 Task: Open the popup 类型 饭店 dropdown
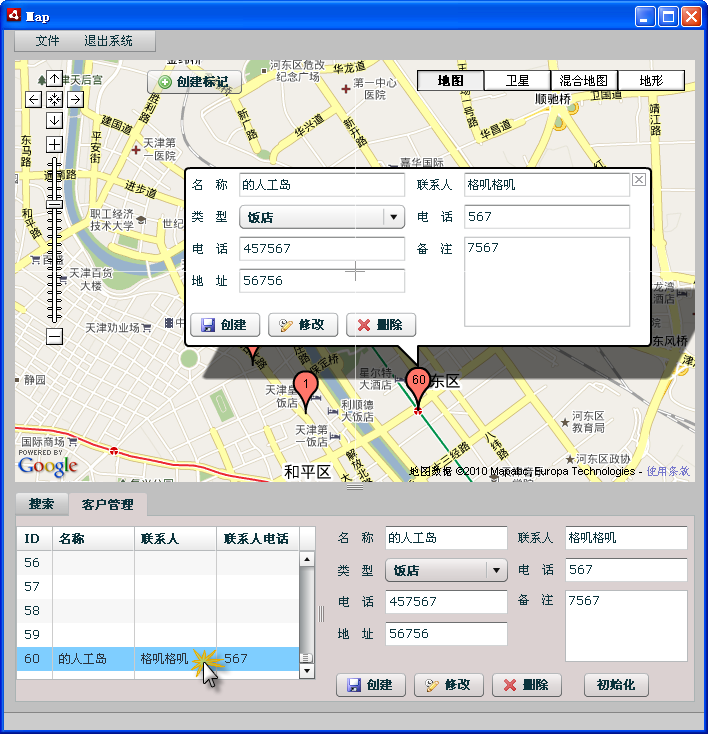coord(322,217)
